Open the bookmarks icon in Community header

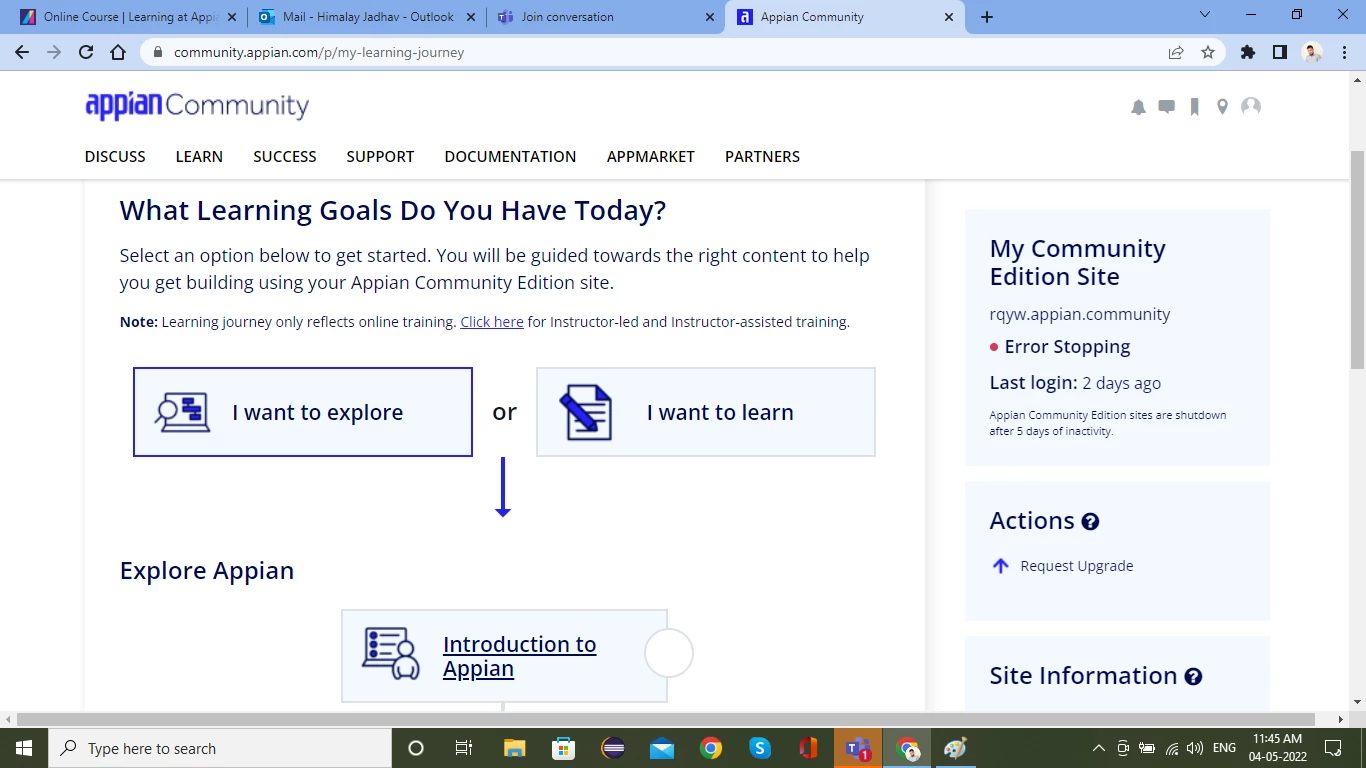point(1194,107)
